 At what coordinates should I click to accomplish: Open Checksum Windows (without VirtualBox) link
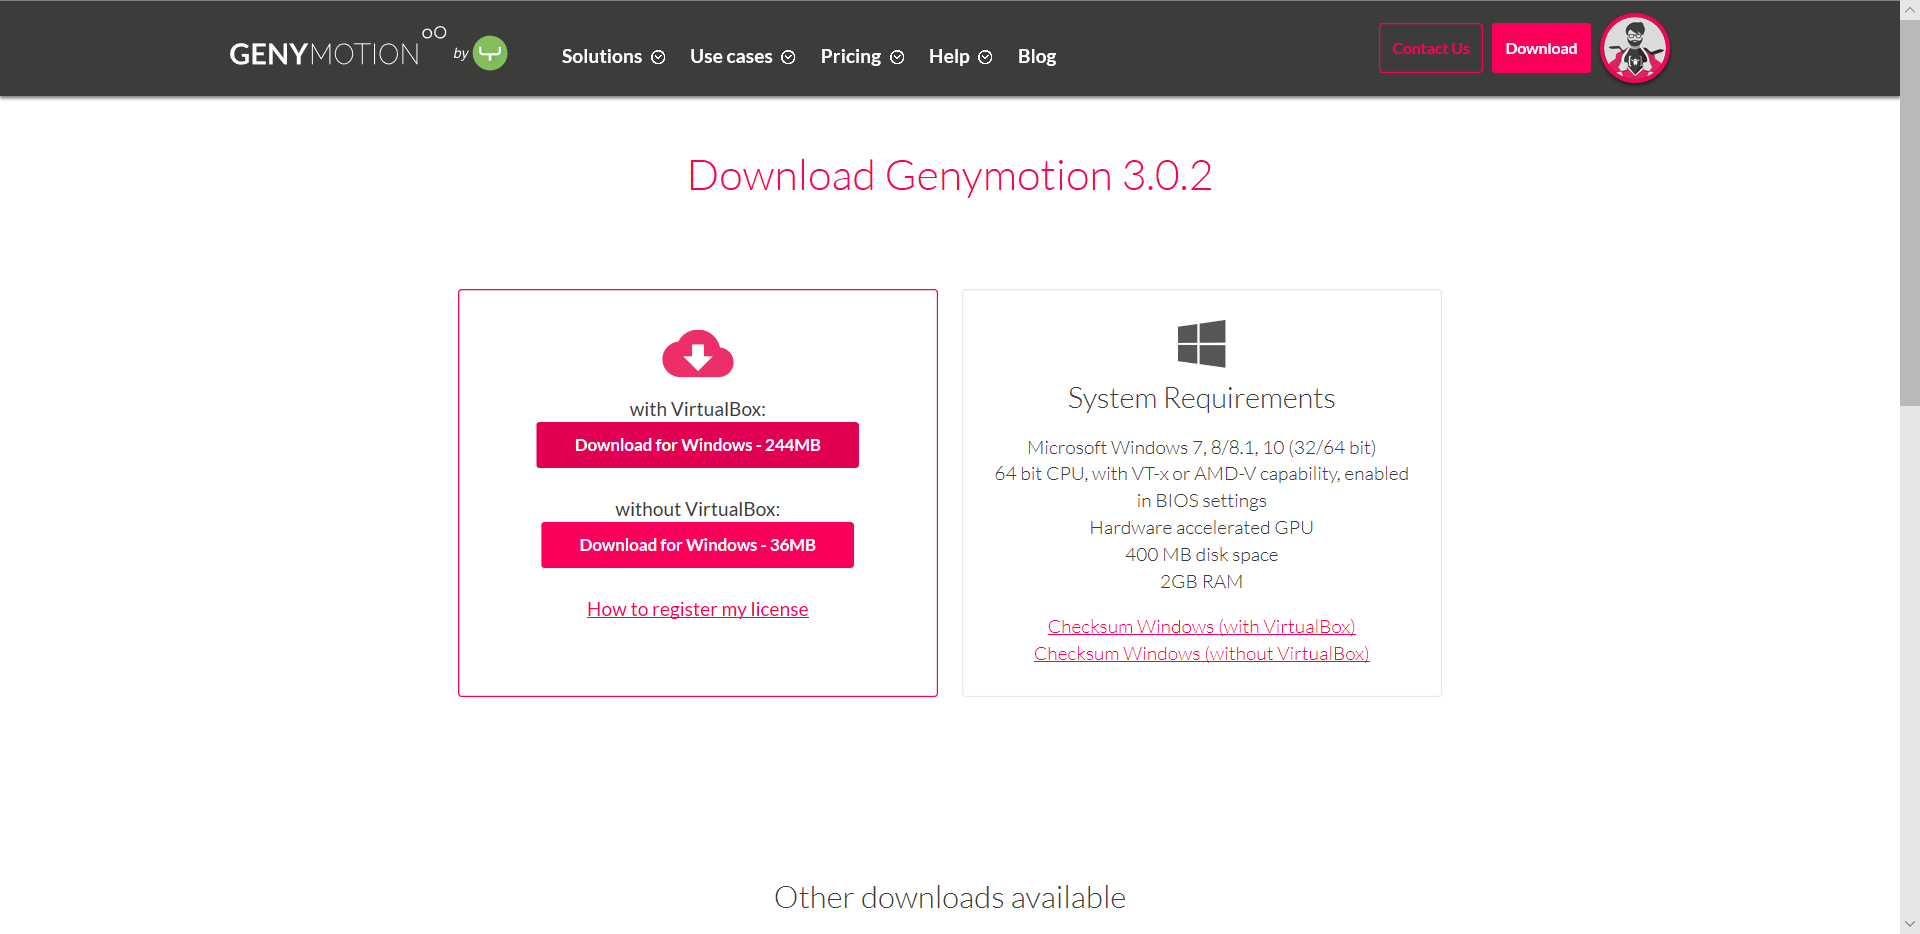click(x=1202, y=653)
